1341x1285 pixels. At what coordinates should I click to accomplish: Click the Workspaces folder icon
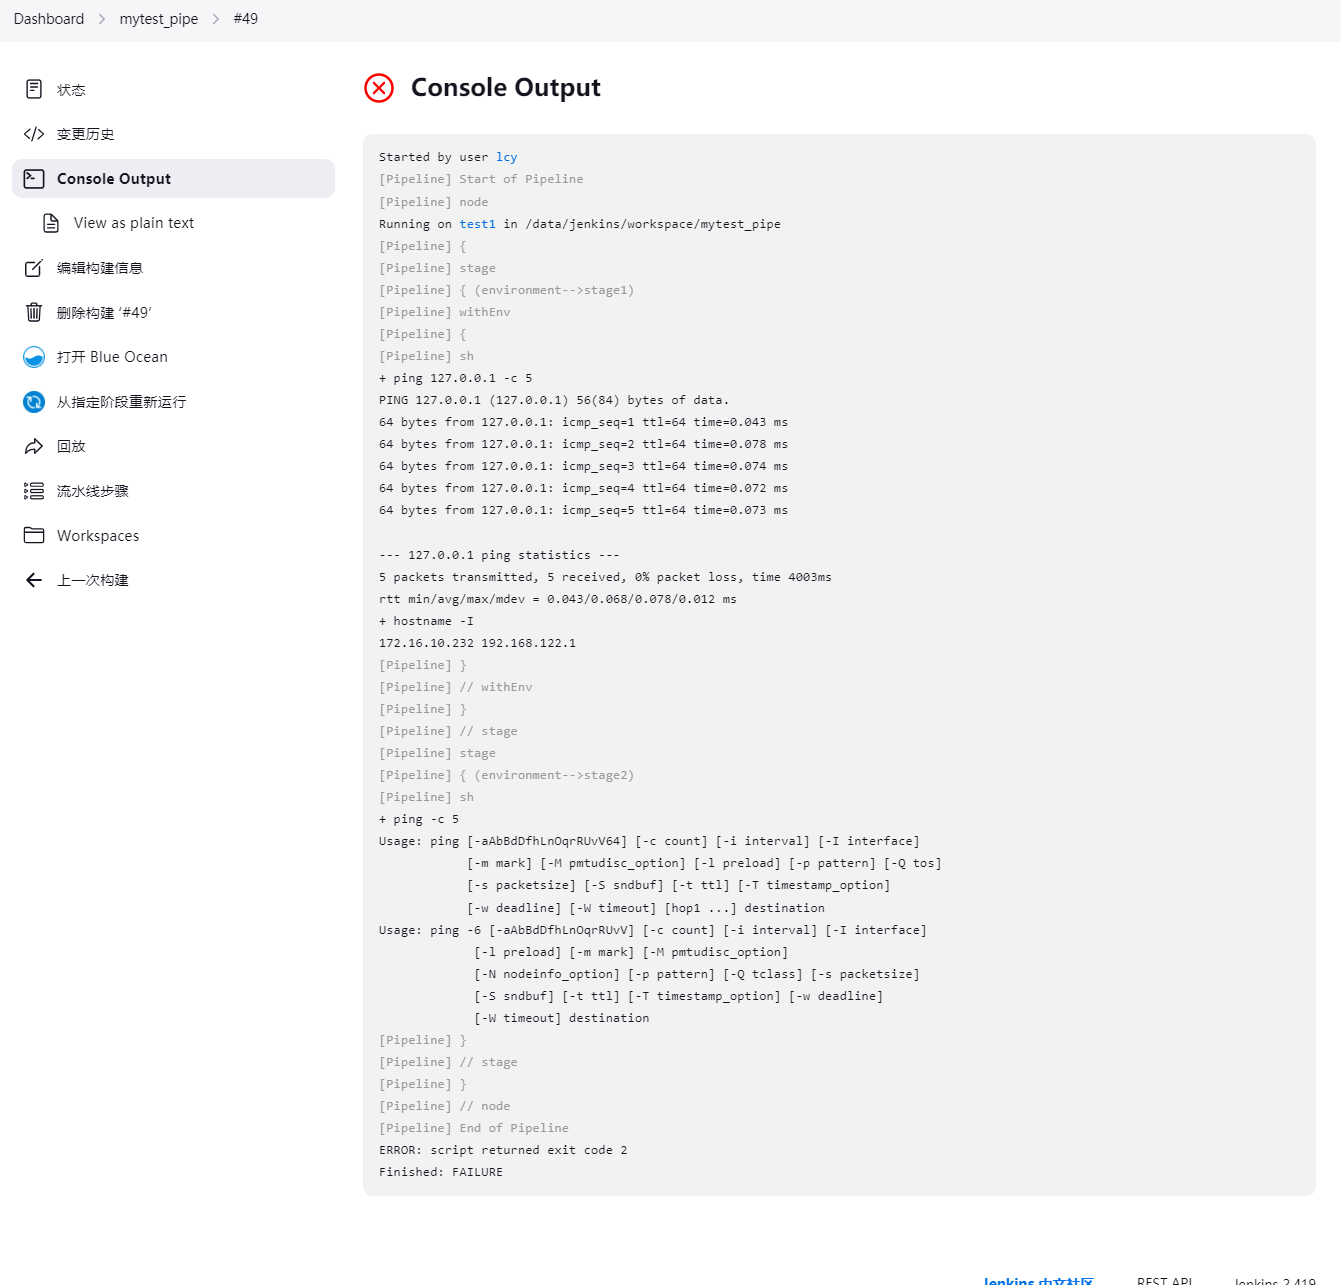(x=34, y=535)
